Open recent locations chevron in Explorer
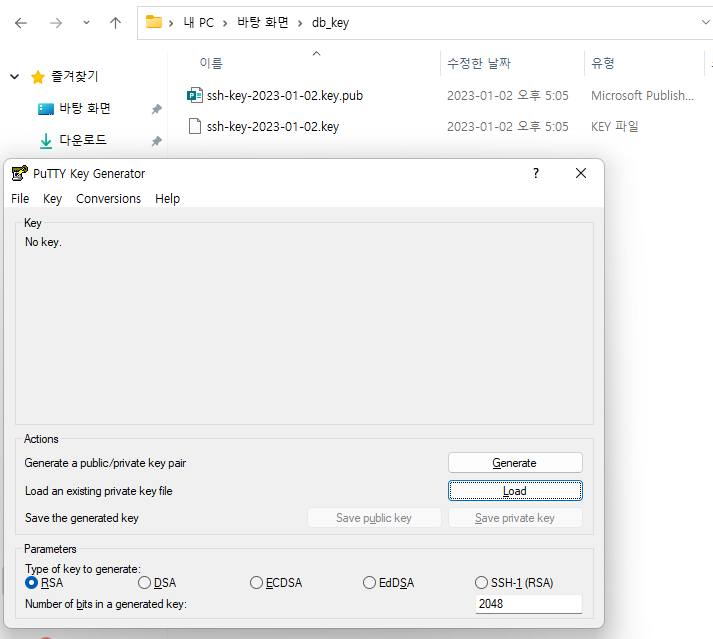 tap(86, 23)
